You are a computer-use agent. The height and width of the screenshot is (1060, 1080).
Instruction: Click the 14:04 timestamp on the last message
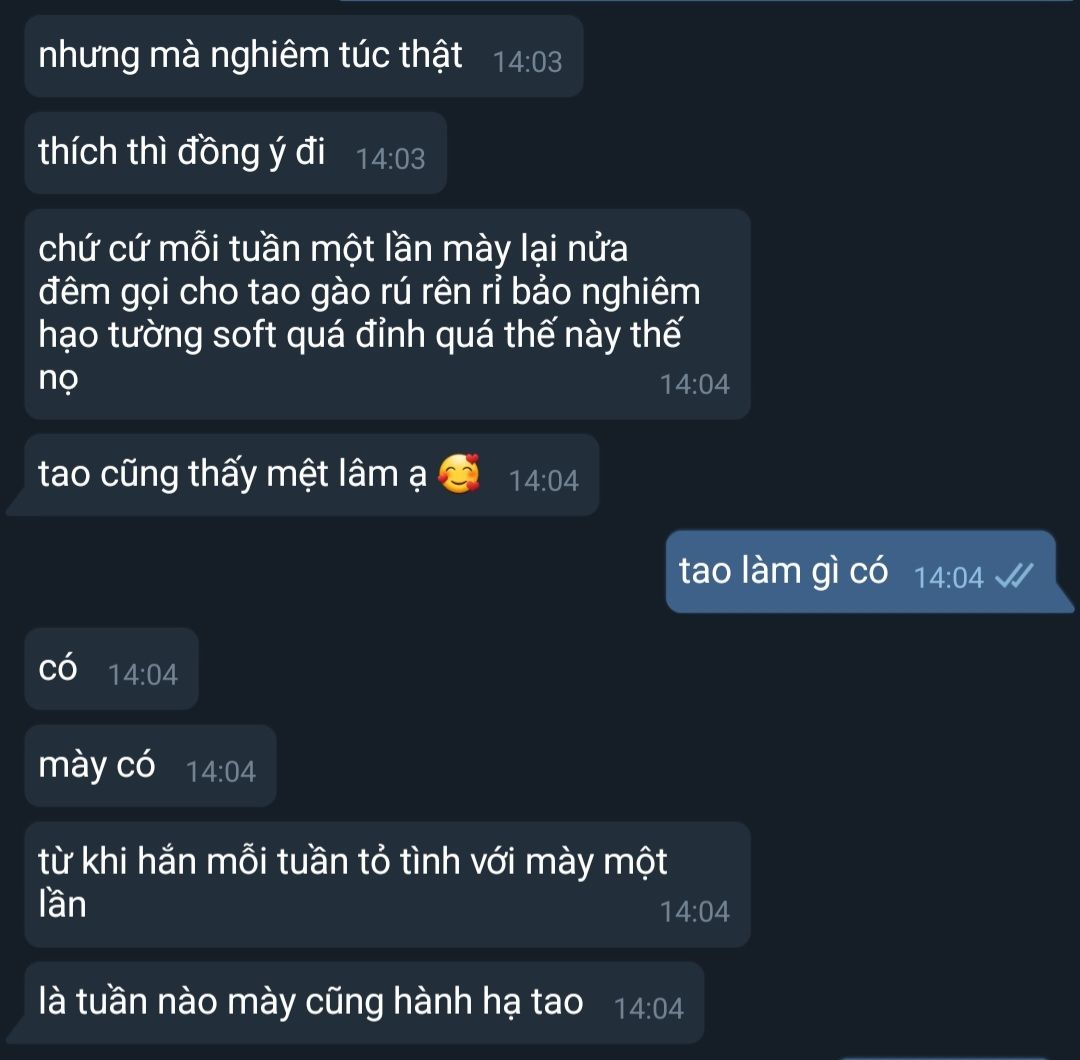[649, 1009]
